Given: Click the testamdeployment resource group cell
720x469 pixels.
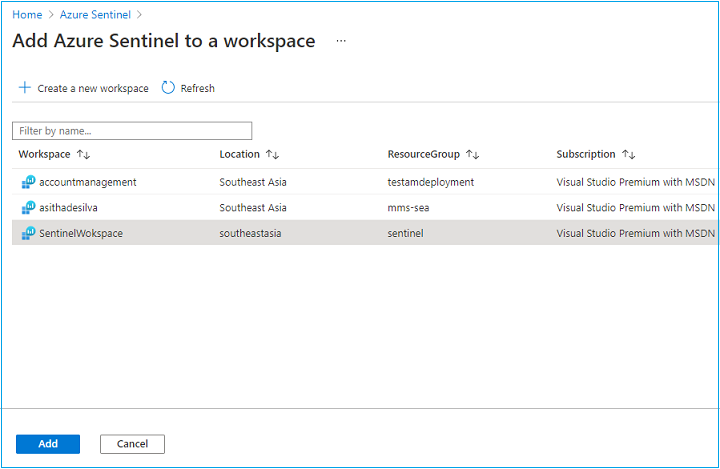Looking at the screenshot, I should (431, 182).
